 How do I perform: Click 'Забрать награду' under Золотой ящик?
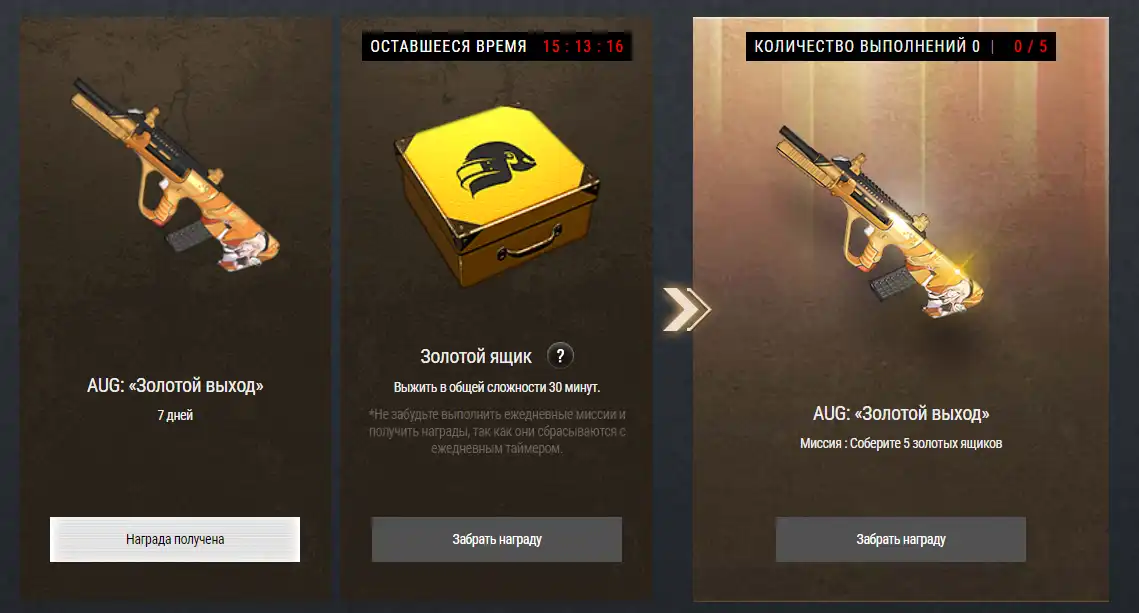click(x=497, y=539)
